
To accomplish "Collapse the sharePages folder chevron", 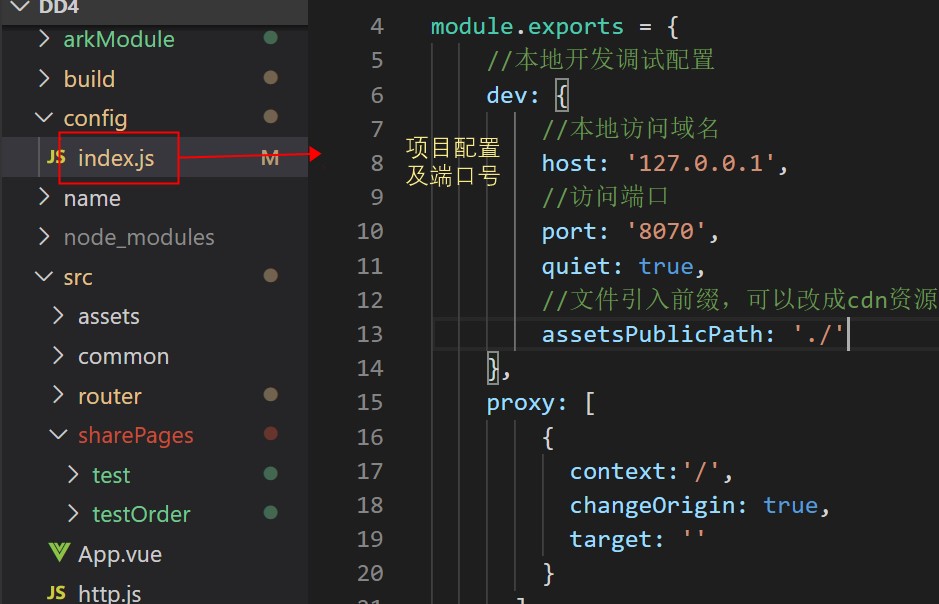I will [x=58, y=434].
